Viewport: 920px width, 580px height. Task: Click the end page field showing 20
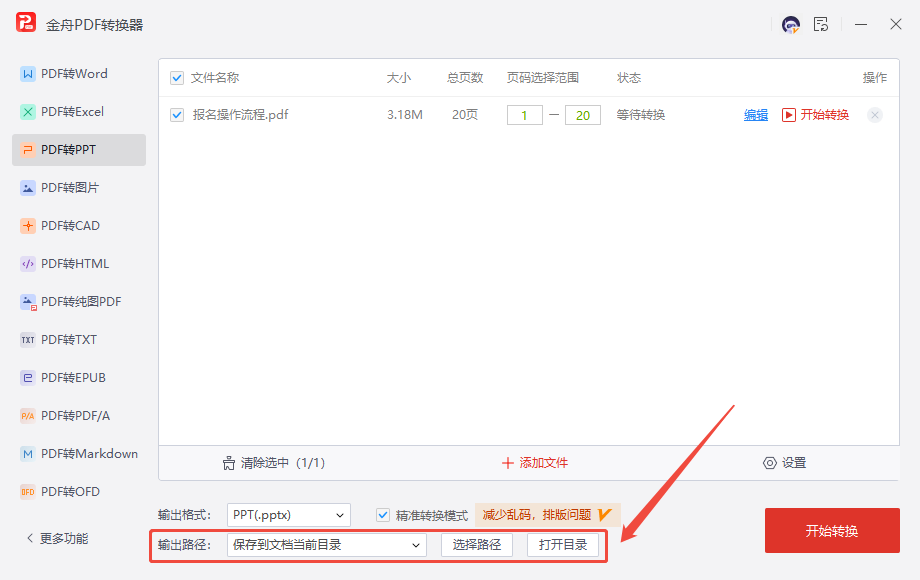(x=583, y=116)
